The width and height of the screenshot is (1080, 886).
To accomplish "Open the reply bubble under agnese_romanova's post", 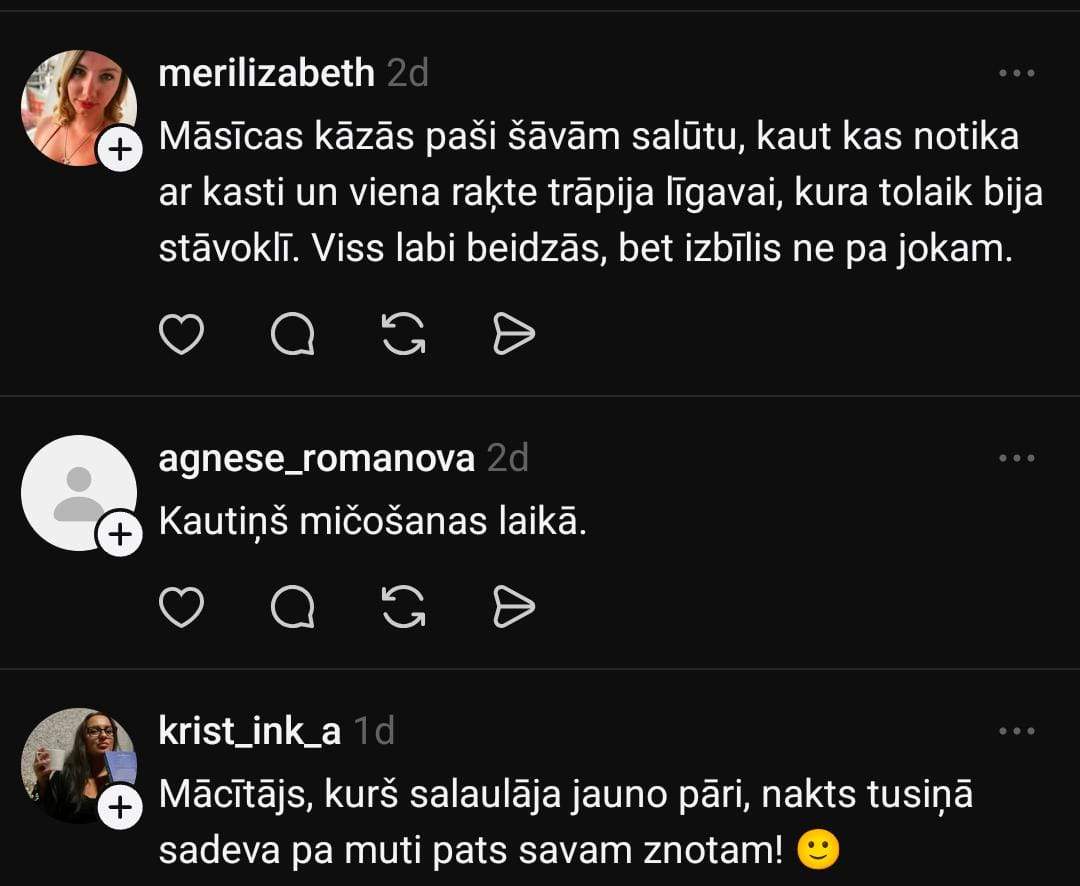I will (x=293, y=606).
